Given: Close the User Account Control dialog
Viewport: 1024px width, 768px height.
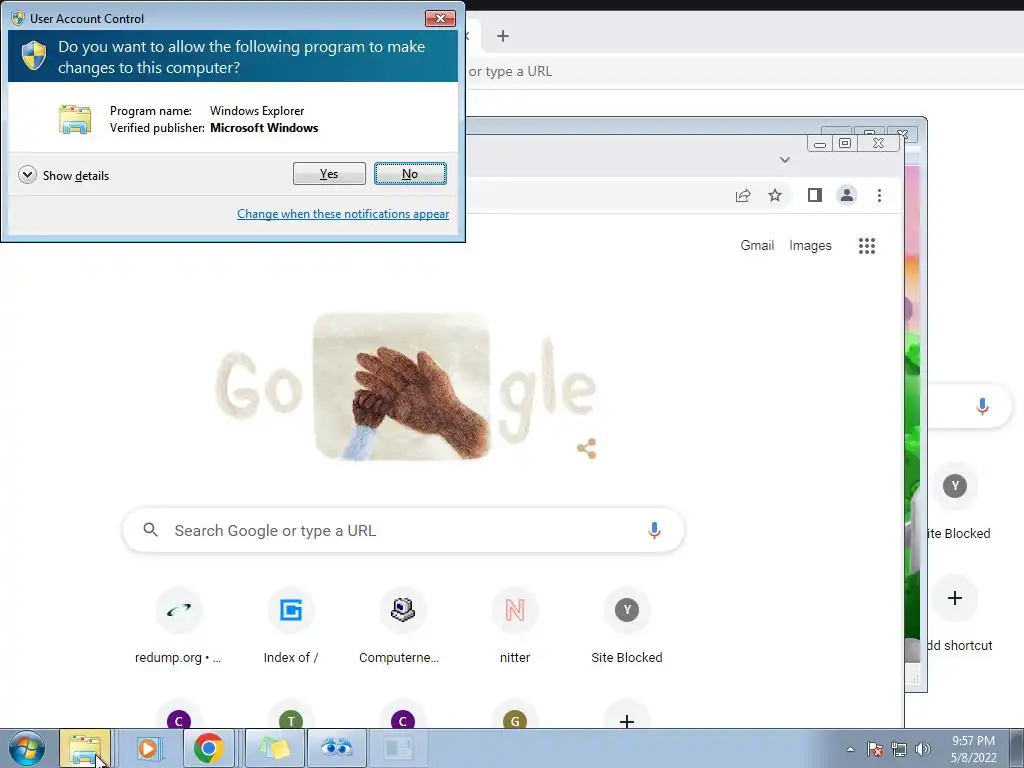Looking at the screenshot, I should click(x=440, y=18).
